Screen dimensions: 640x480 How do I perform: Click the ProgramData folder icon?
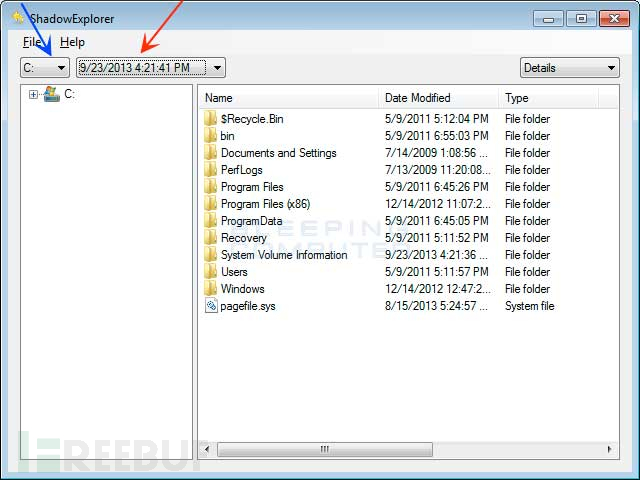click(211, 221)
